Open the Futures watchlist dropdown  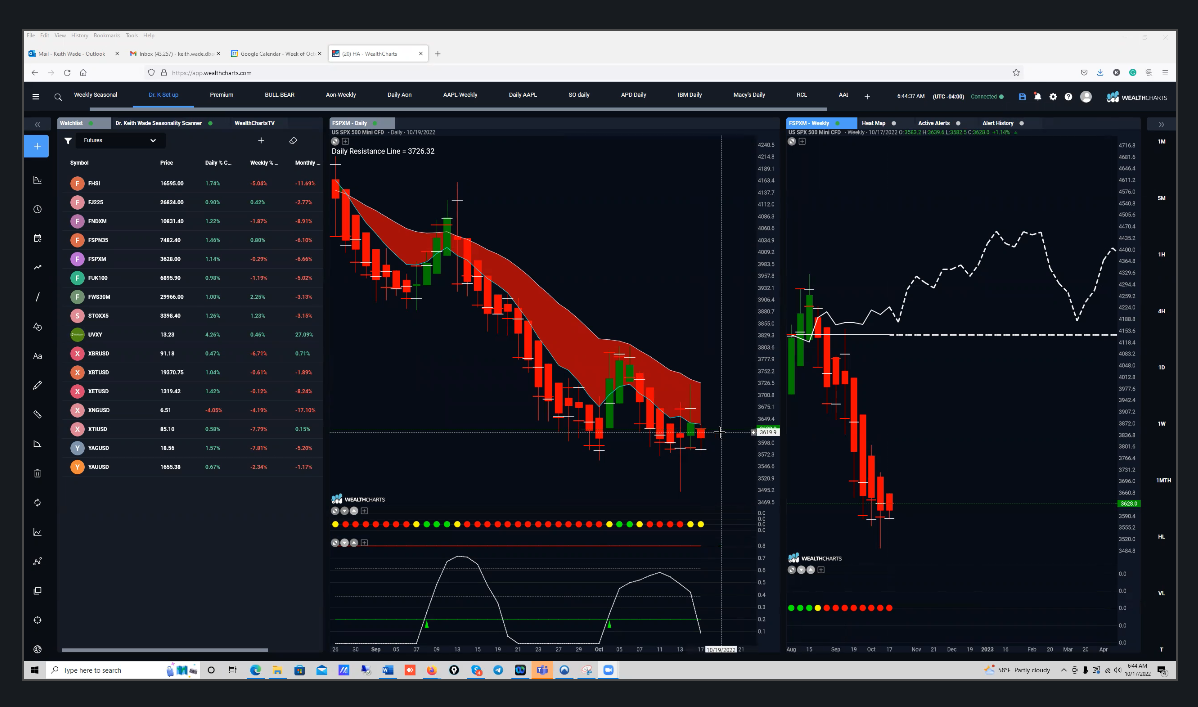point(119,141)
